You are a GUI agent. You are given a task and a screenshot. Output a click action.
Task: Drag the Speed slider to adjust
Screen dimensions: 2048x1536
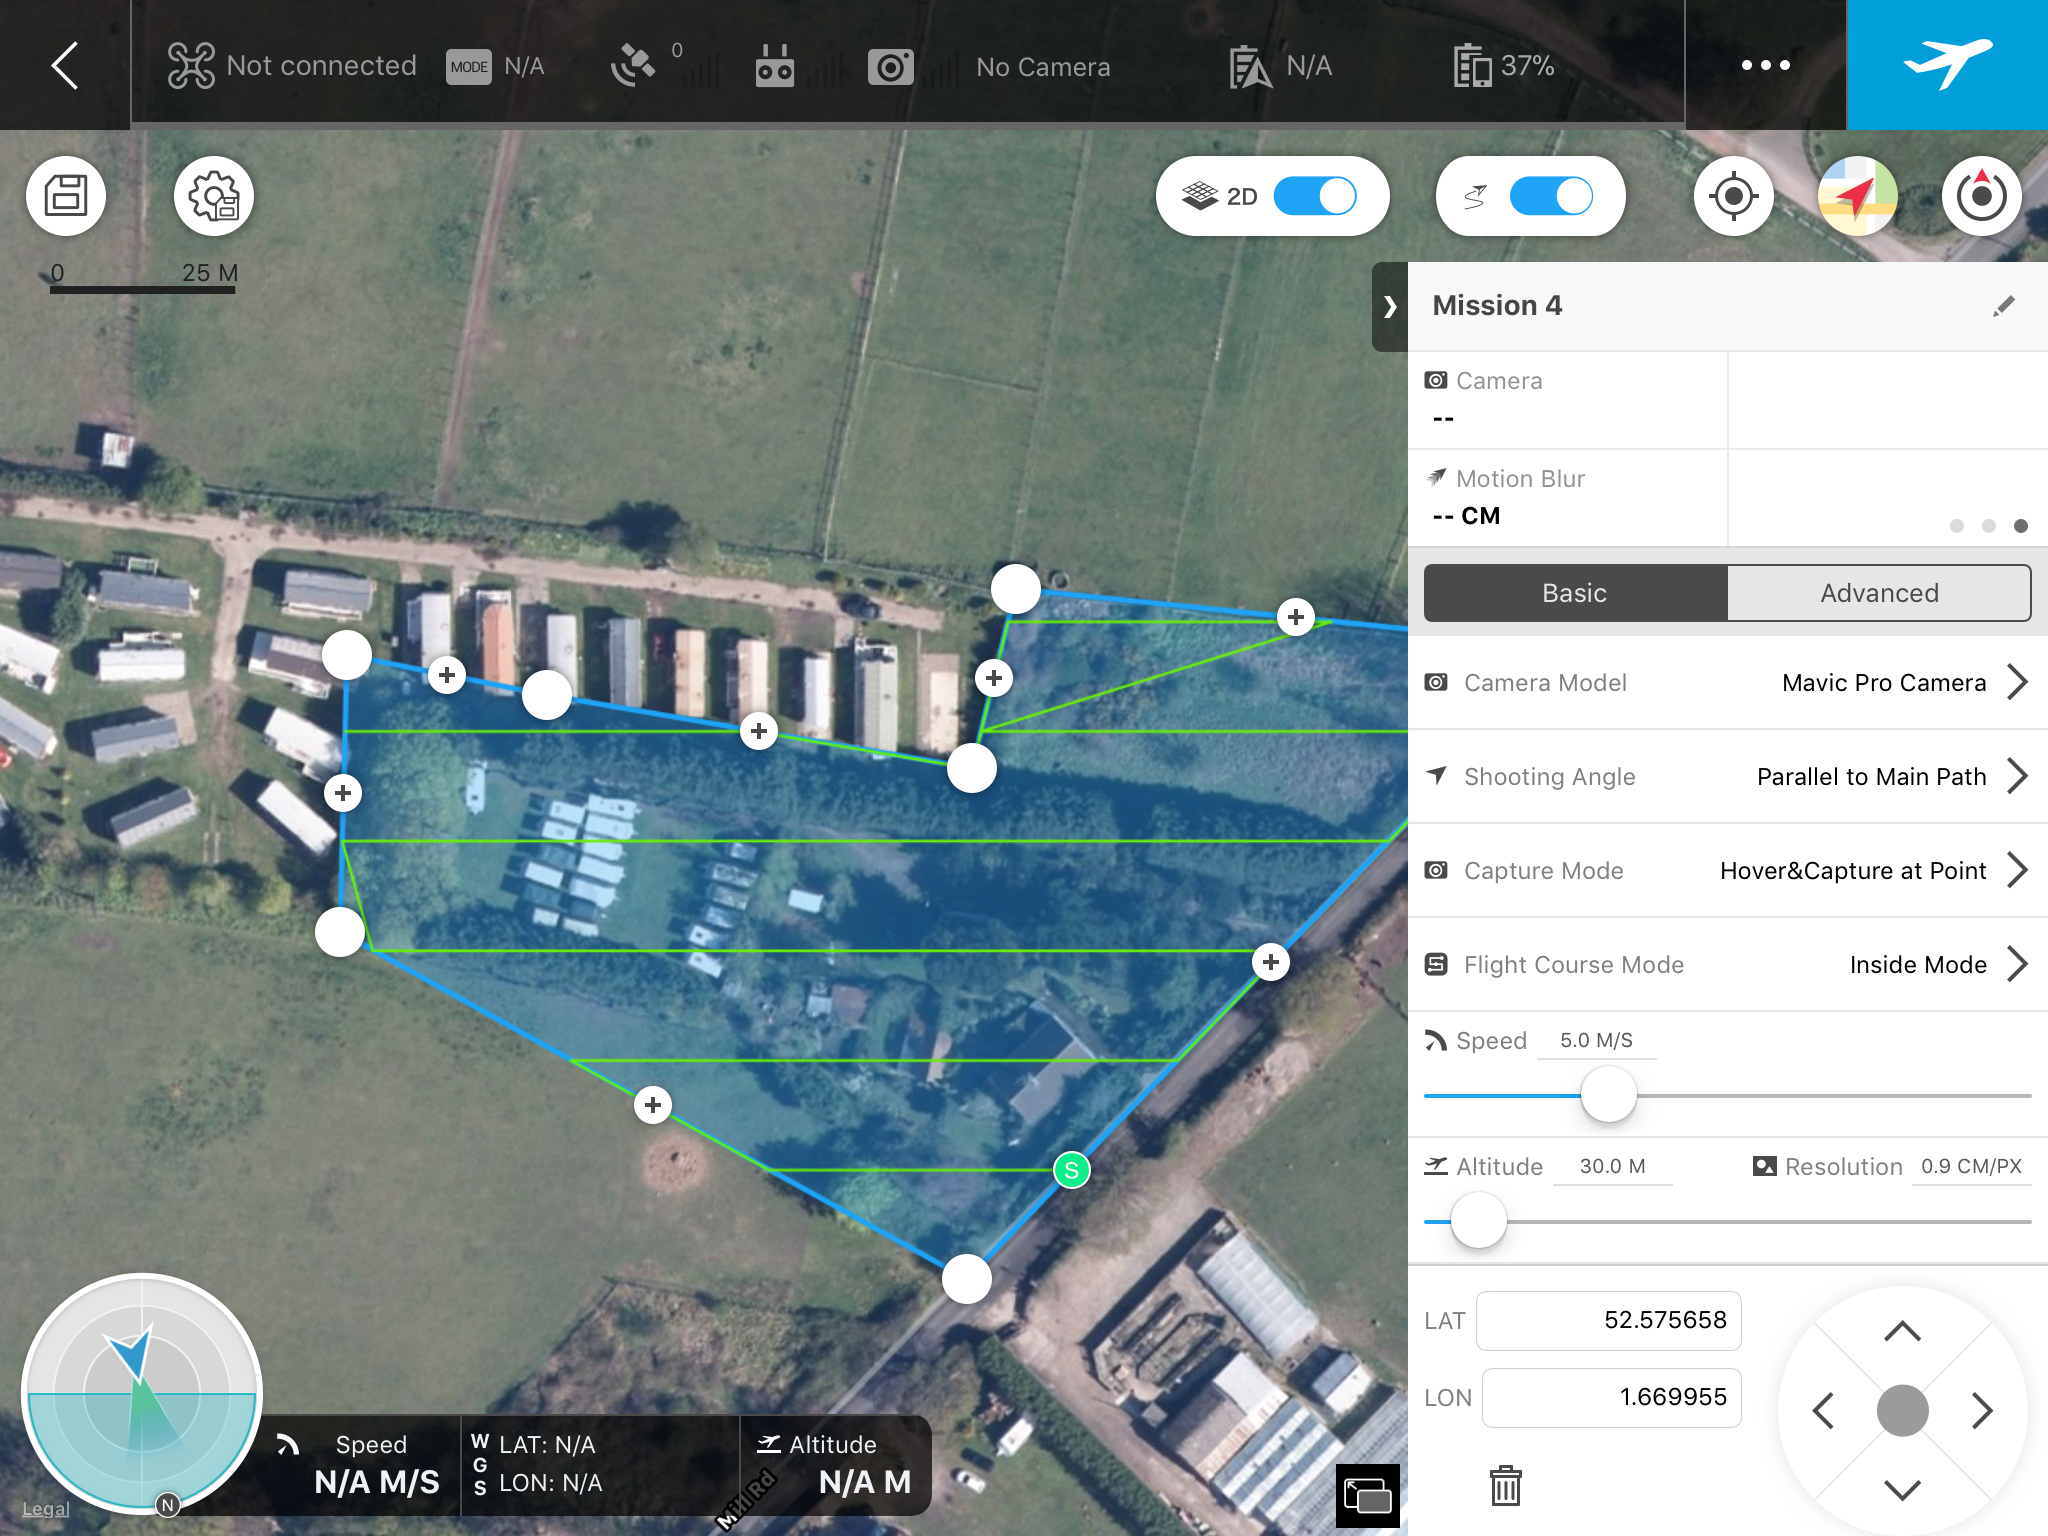coord(1601,1094)
